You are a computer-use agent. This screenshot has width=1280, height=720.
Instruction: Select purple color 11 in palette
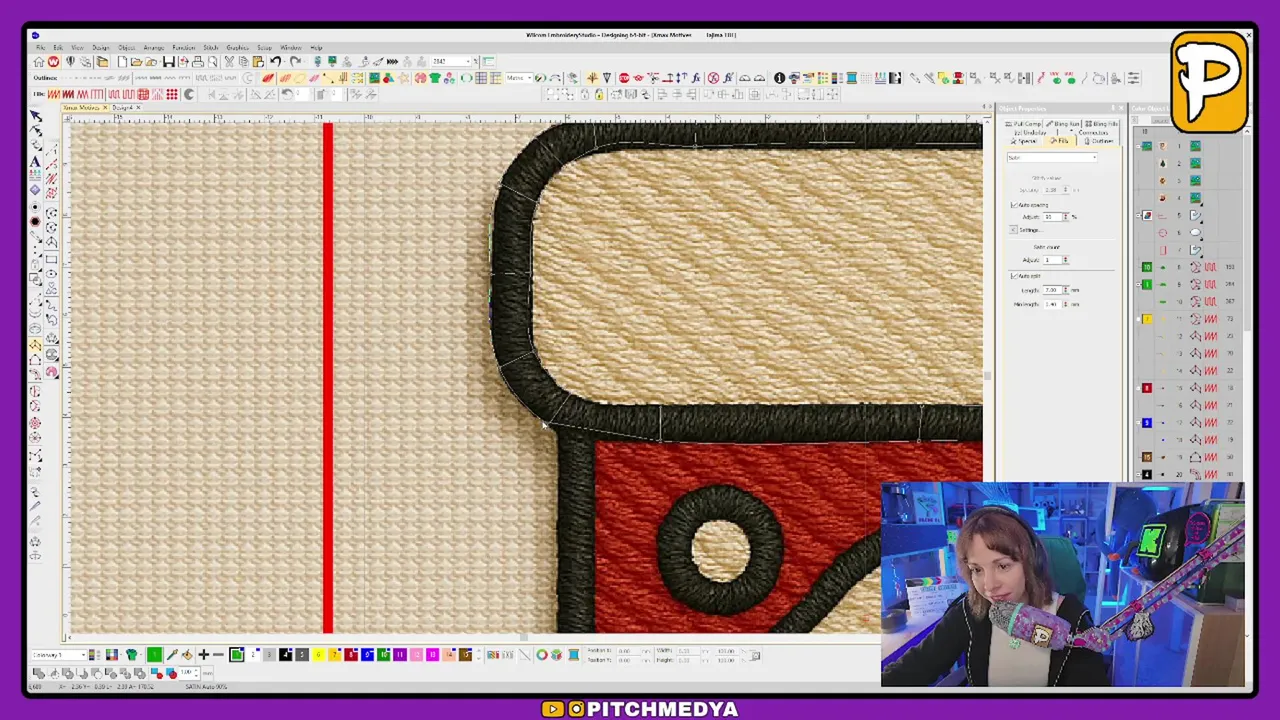tap(400, 655)
